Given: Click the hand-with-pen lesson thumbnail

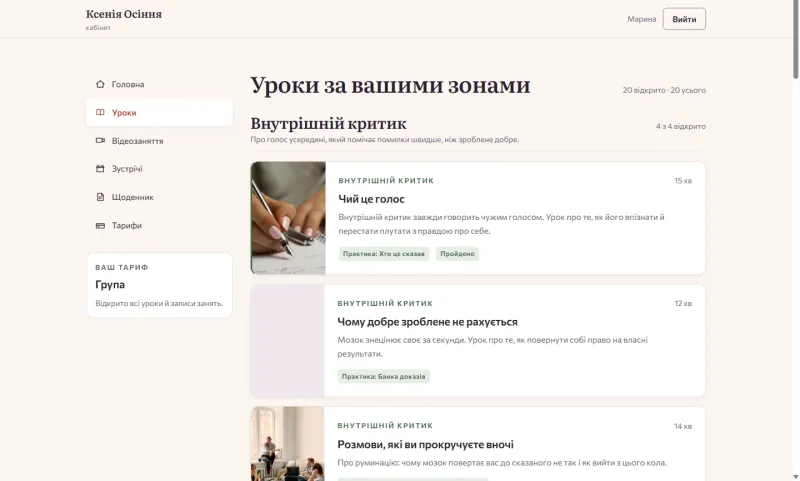Looking at the screenshot, I should pos(288,218).
